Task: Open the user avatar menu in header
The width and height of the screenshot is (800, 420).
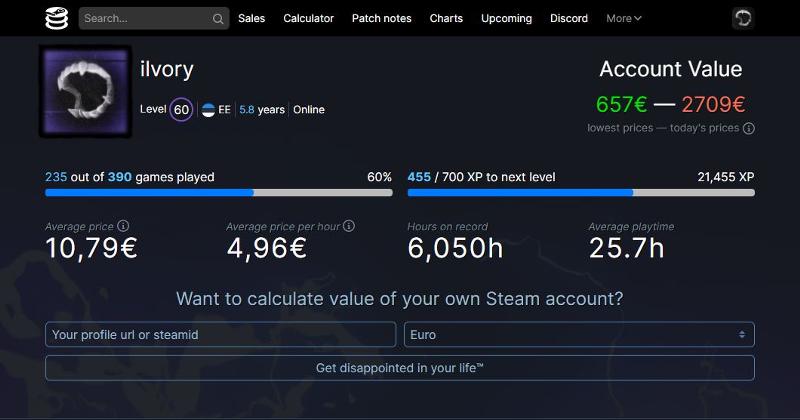Action: (743, 18)
